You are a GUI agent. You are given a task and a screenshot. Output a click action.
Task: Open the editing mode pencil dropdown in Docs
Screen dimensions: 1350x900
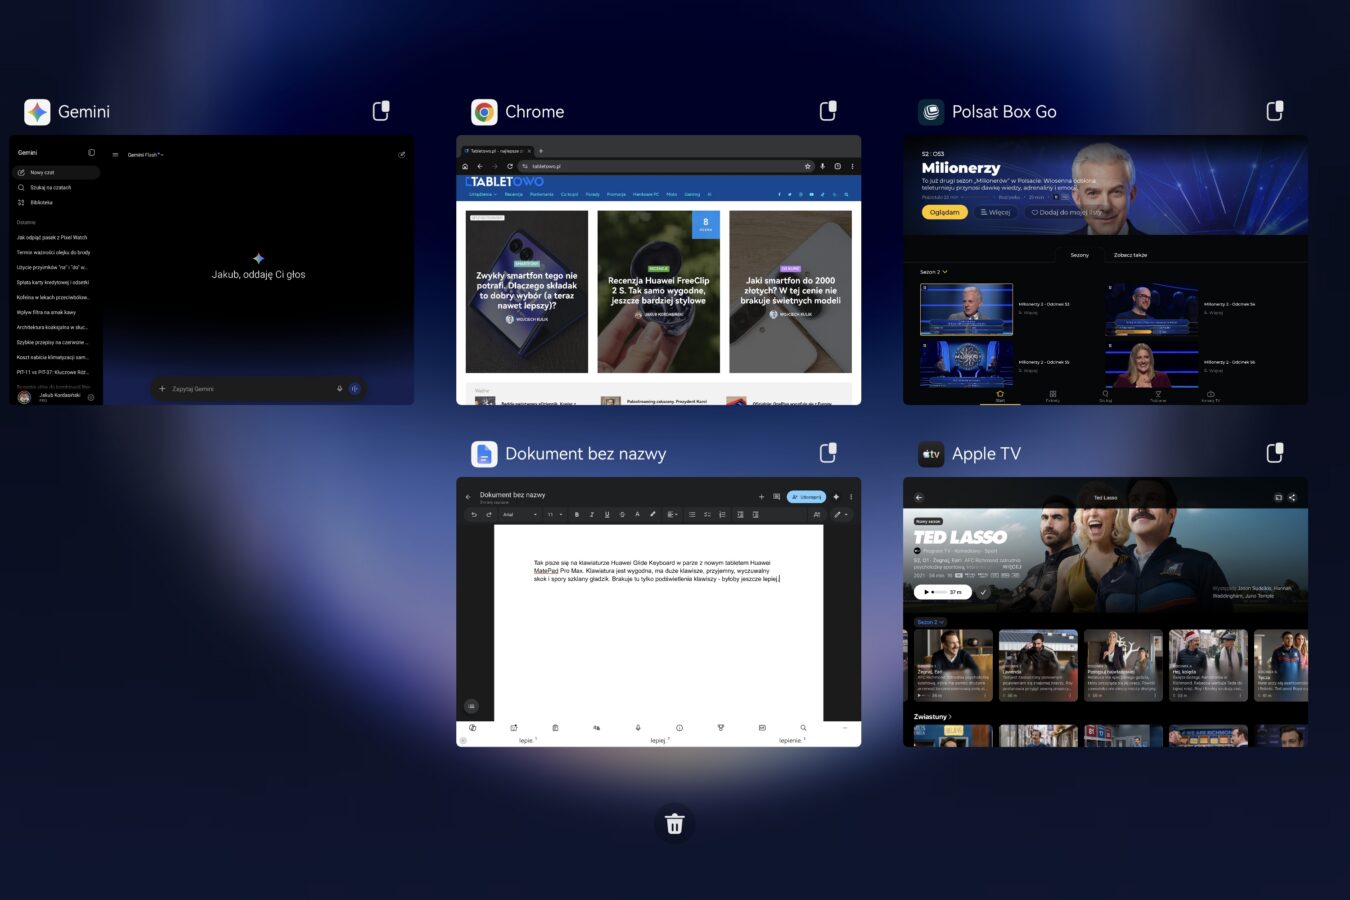point(840,515)
